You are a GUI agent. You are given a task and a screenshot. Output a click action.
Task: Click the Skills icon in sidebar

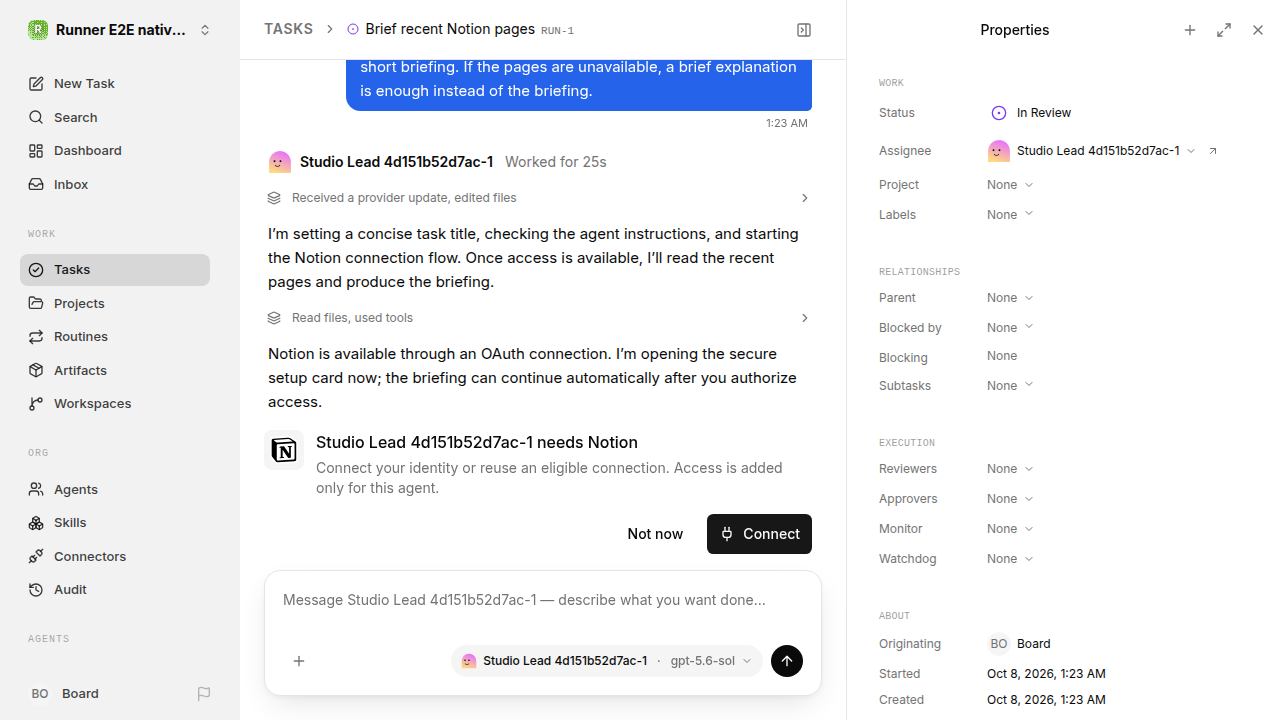pos(36,523)
